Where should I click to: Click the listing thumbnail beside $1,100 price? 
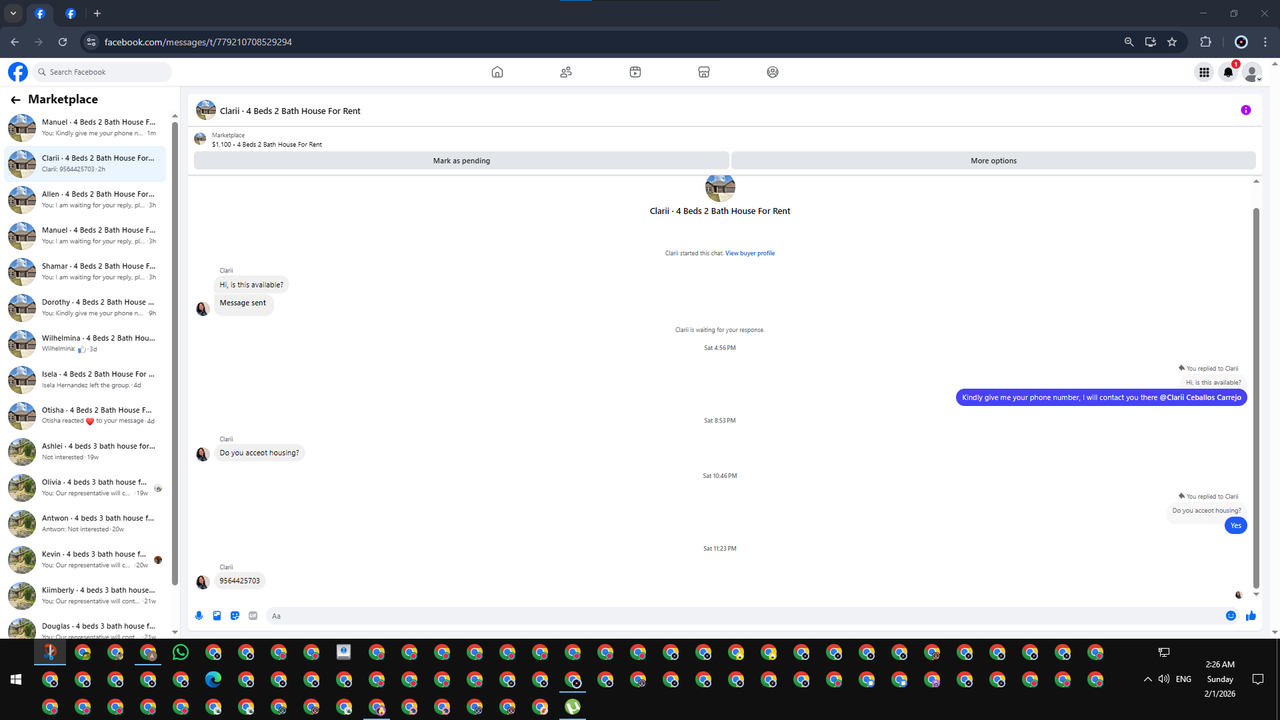coord(200,139)
